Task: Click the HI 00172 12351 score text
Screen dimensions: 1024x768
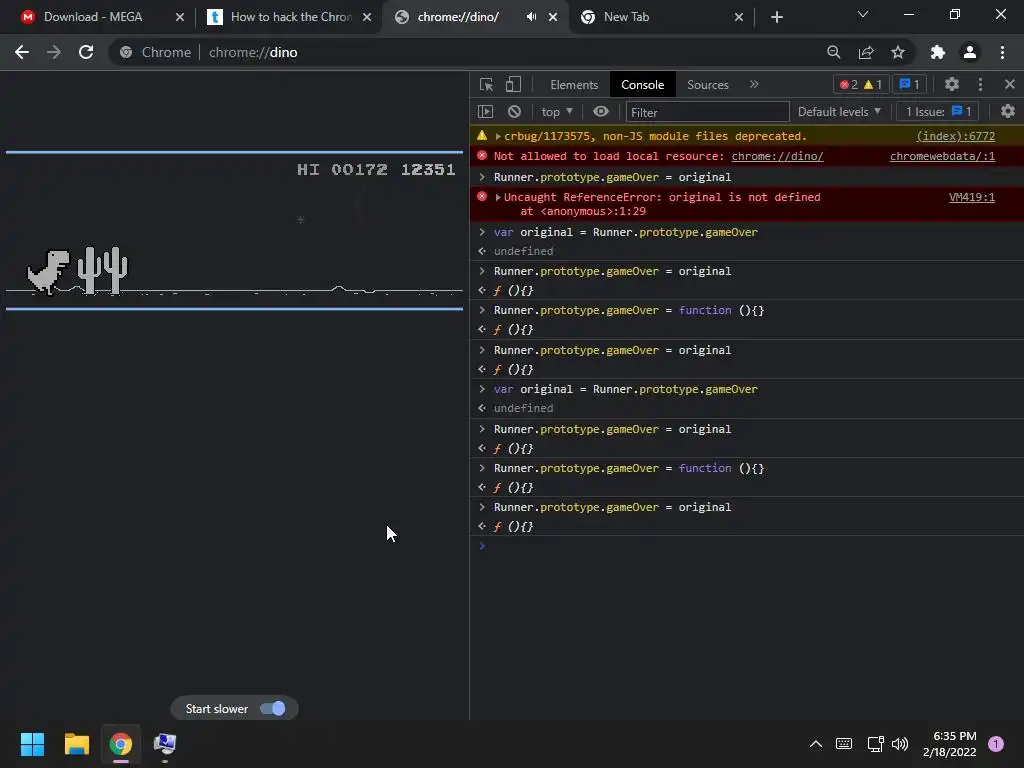Action: pyautogui.click(x=376, y=170)
